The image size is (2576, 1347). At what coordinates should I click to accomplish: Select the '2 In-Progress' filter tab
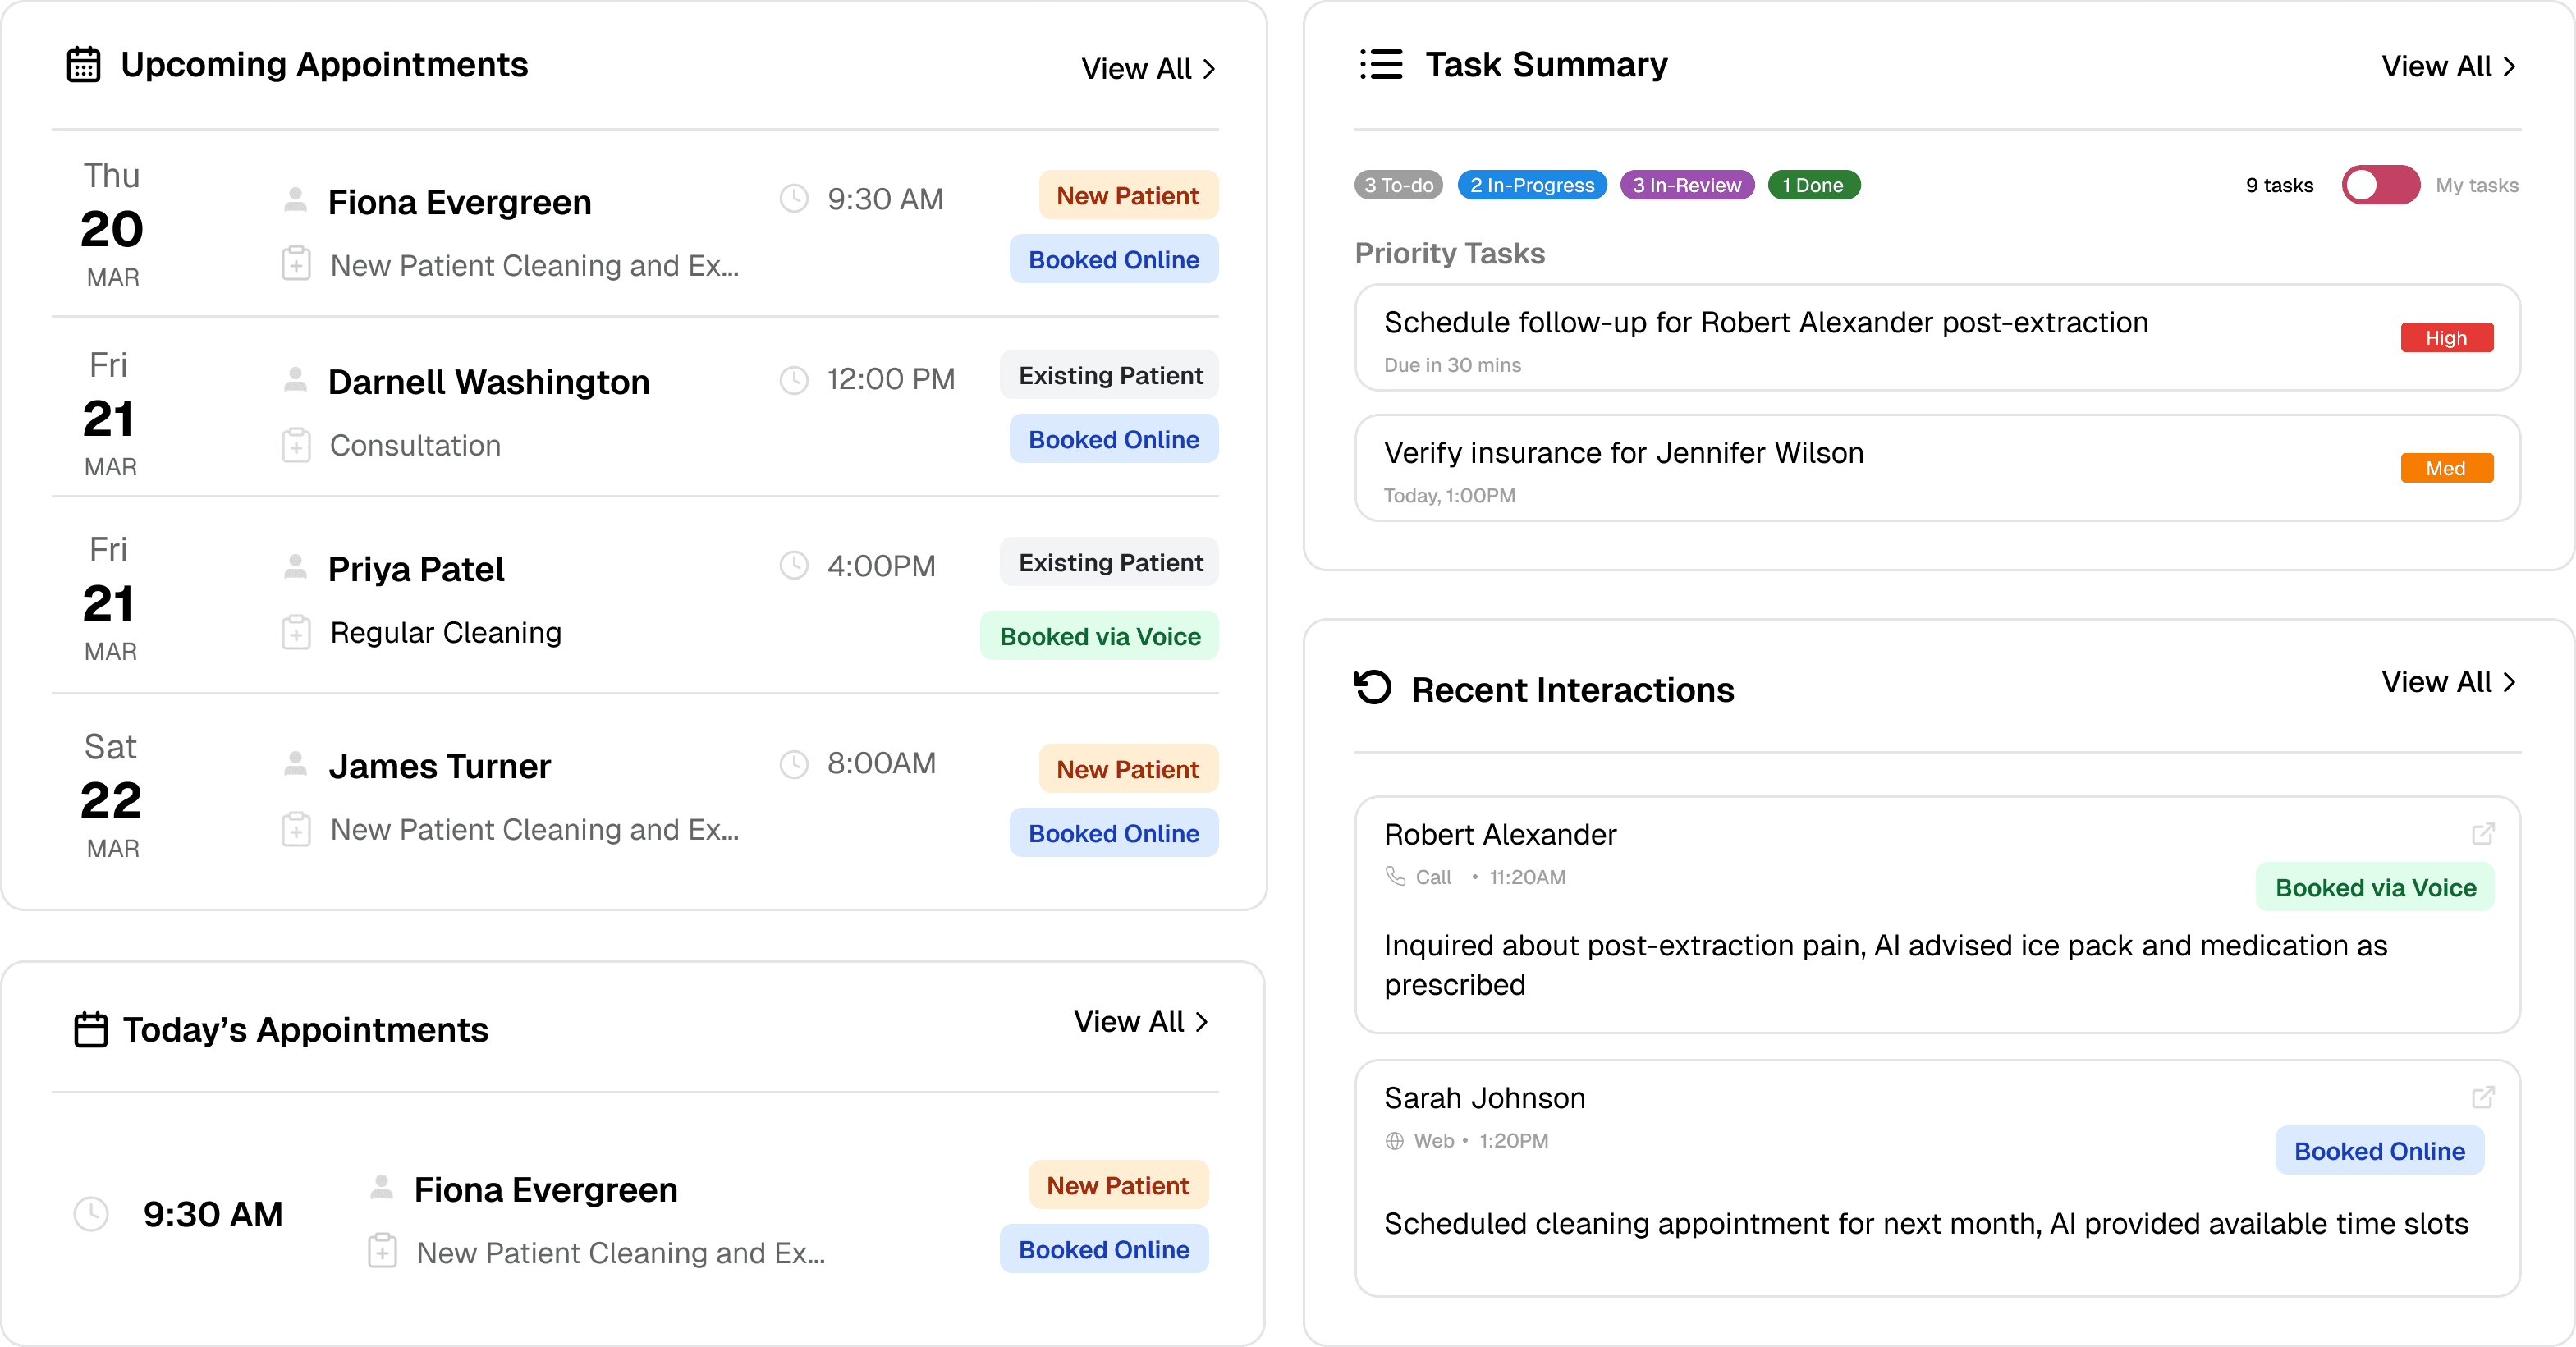(1532, 185)
